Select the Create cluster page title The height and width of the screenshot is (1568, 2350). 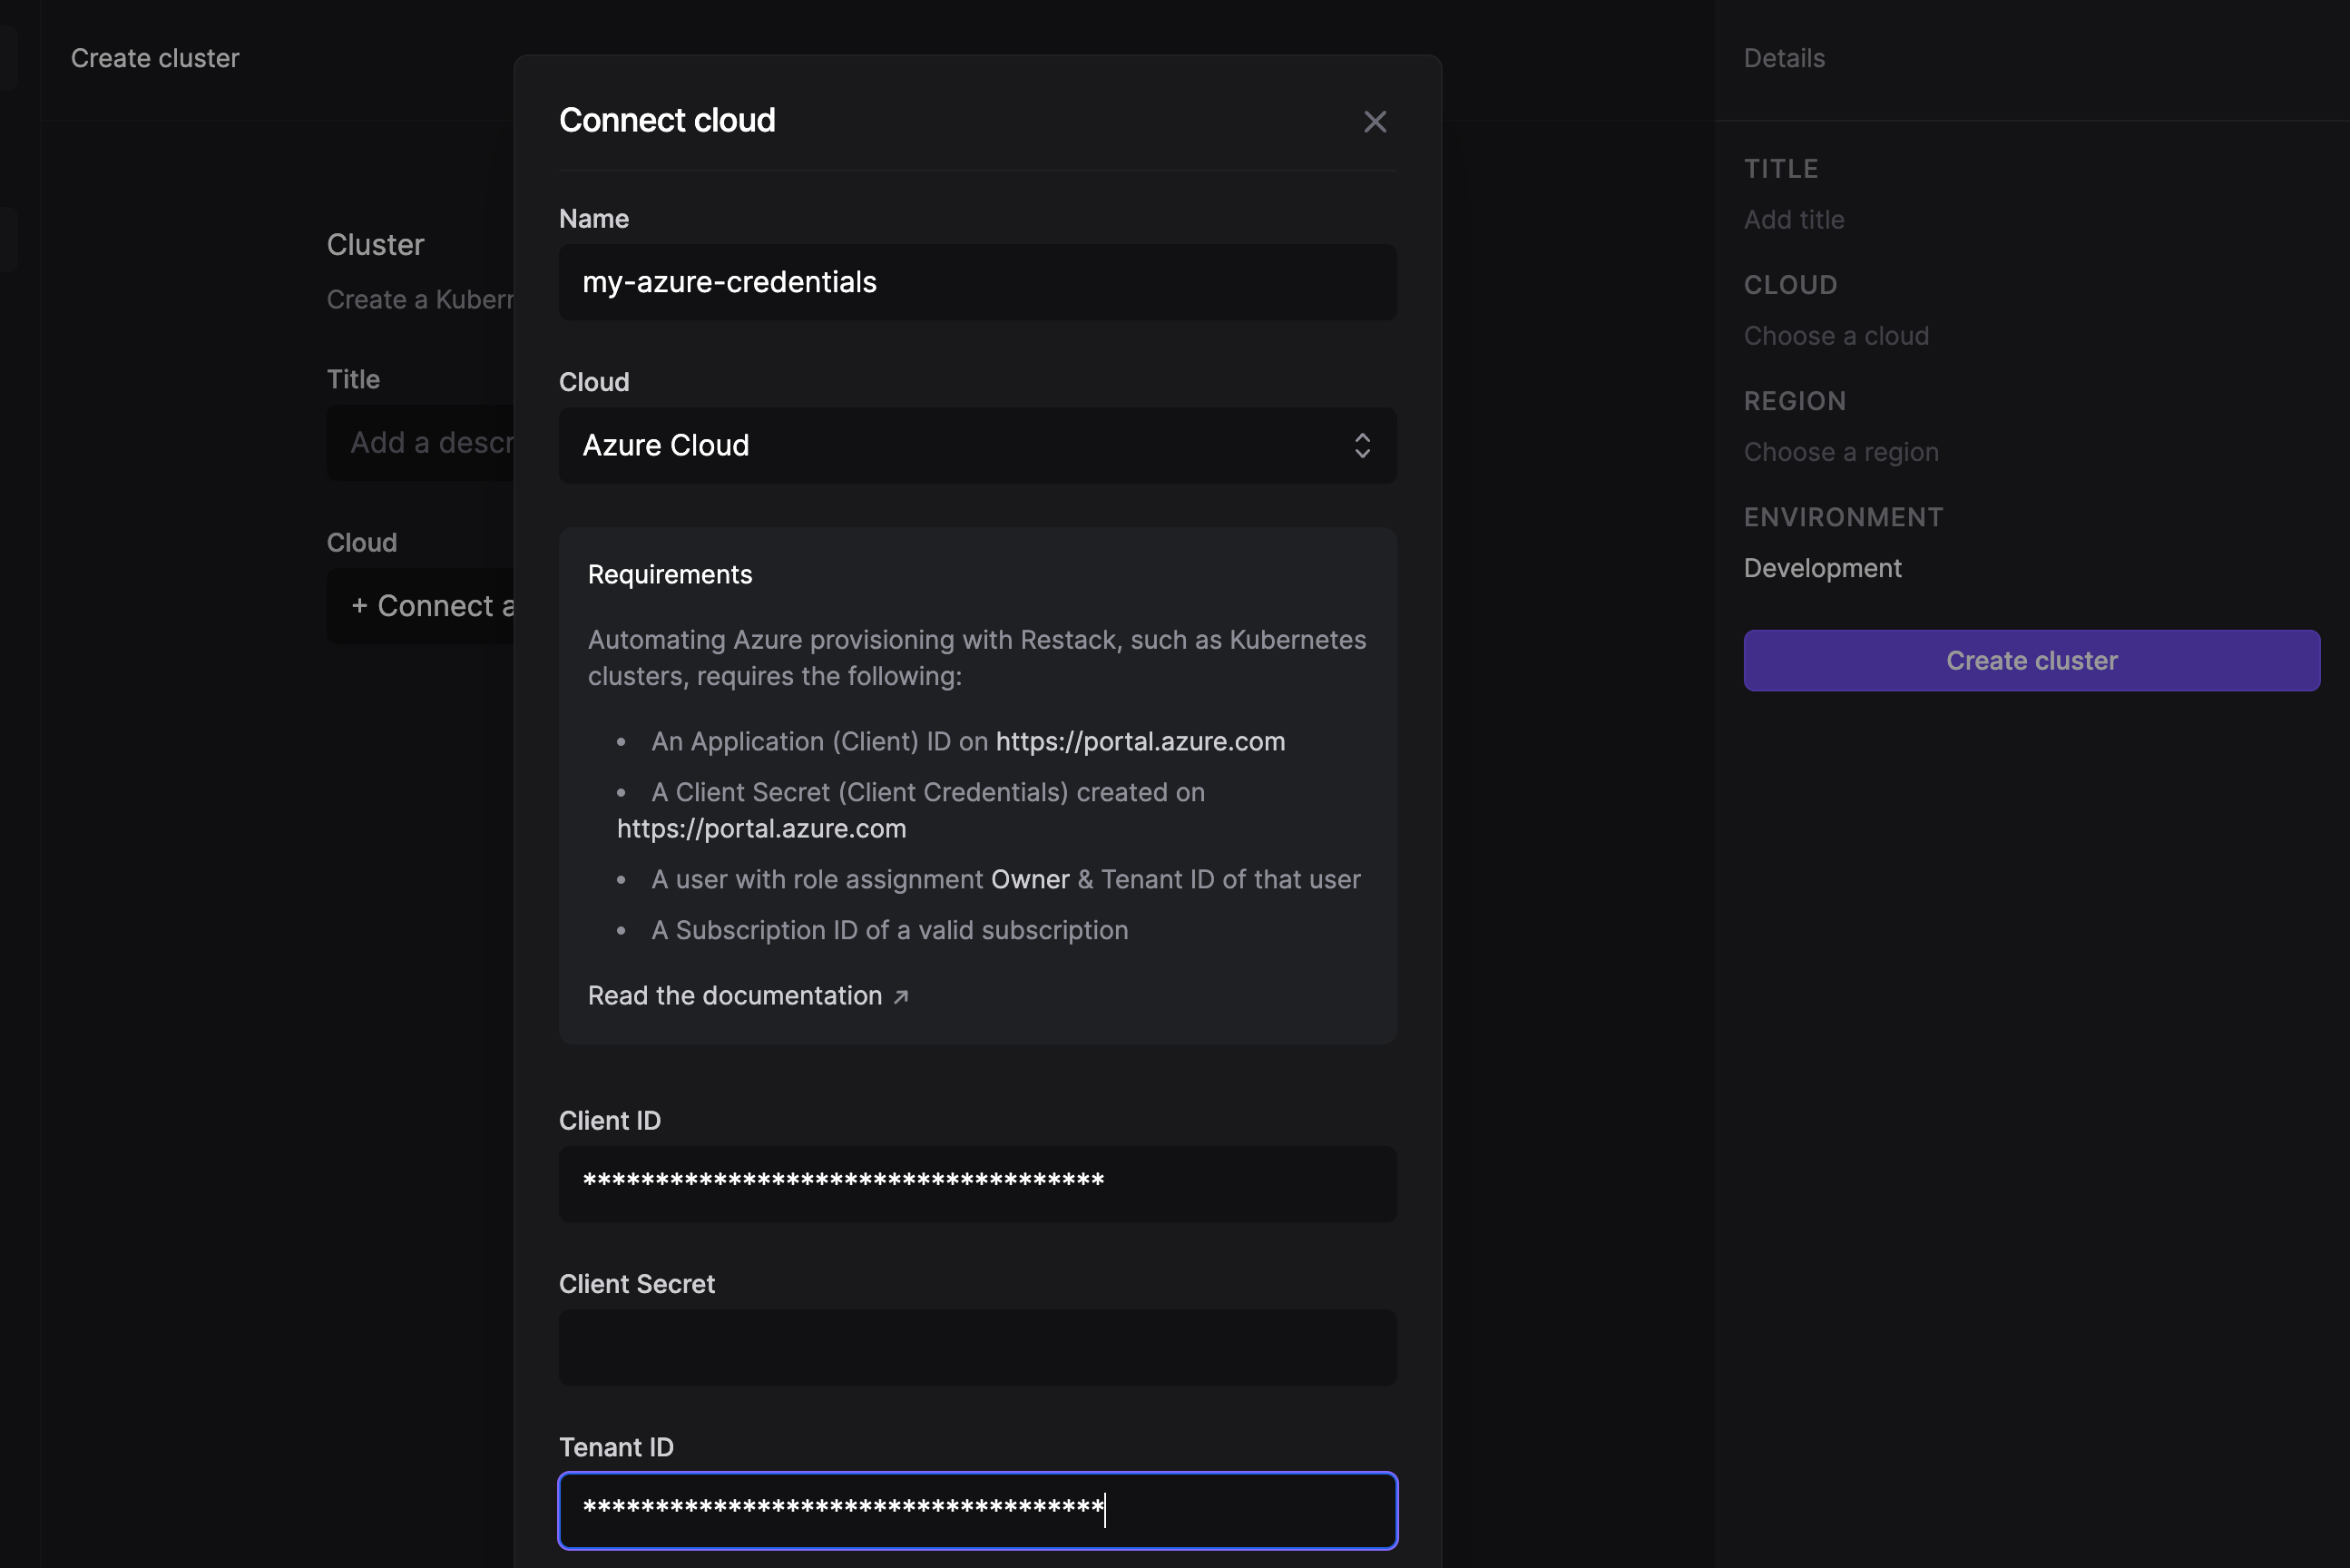[x=154, y=58]
